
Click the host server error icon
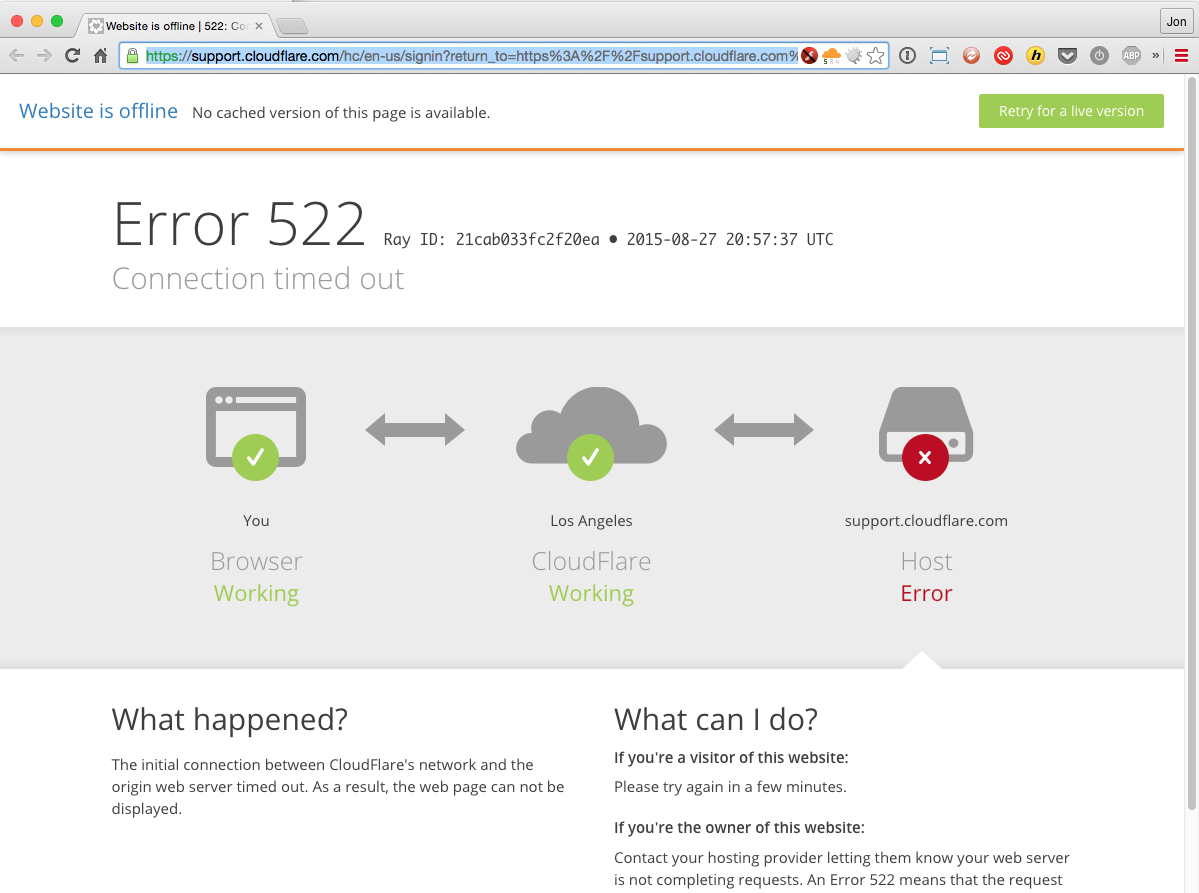(925, 434)
